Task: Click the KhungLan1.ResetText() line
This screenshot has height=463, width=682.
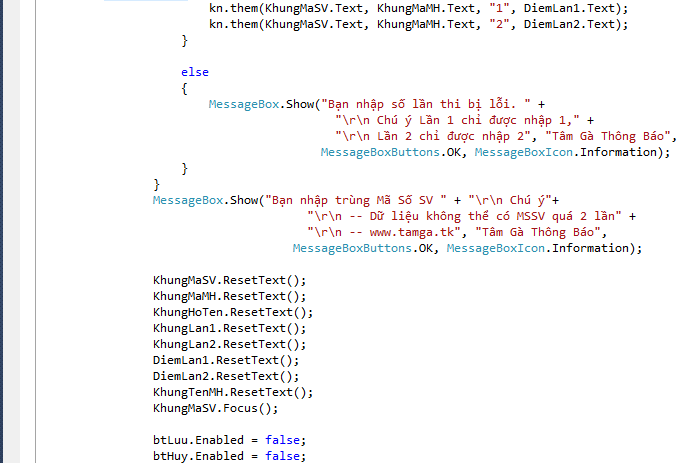Action: [x=230, y=329]
